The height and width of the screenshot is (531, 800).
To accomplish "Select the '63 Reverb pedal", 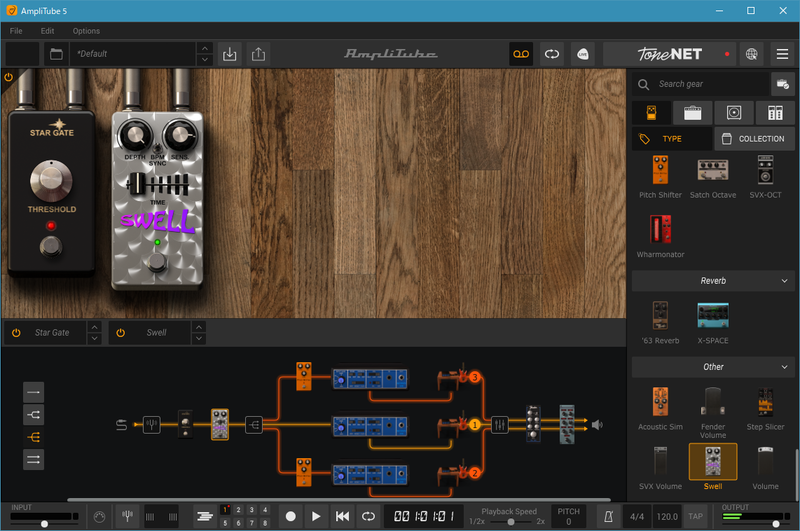I will [660, 322].
